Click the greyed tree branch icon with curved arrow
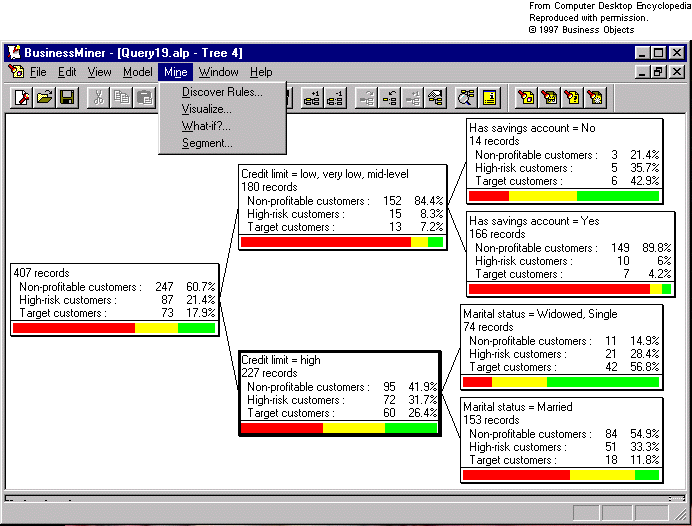Viewport: 692px width, 526px height. tap(367, 97)
